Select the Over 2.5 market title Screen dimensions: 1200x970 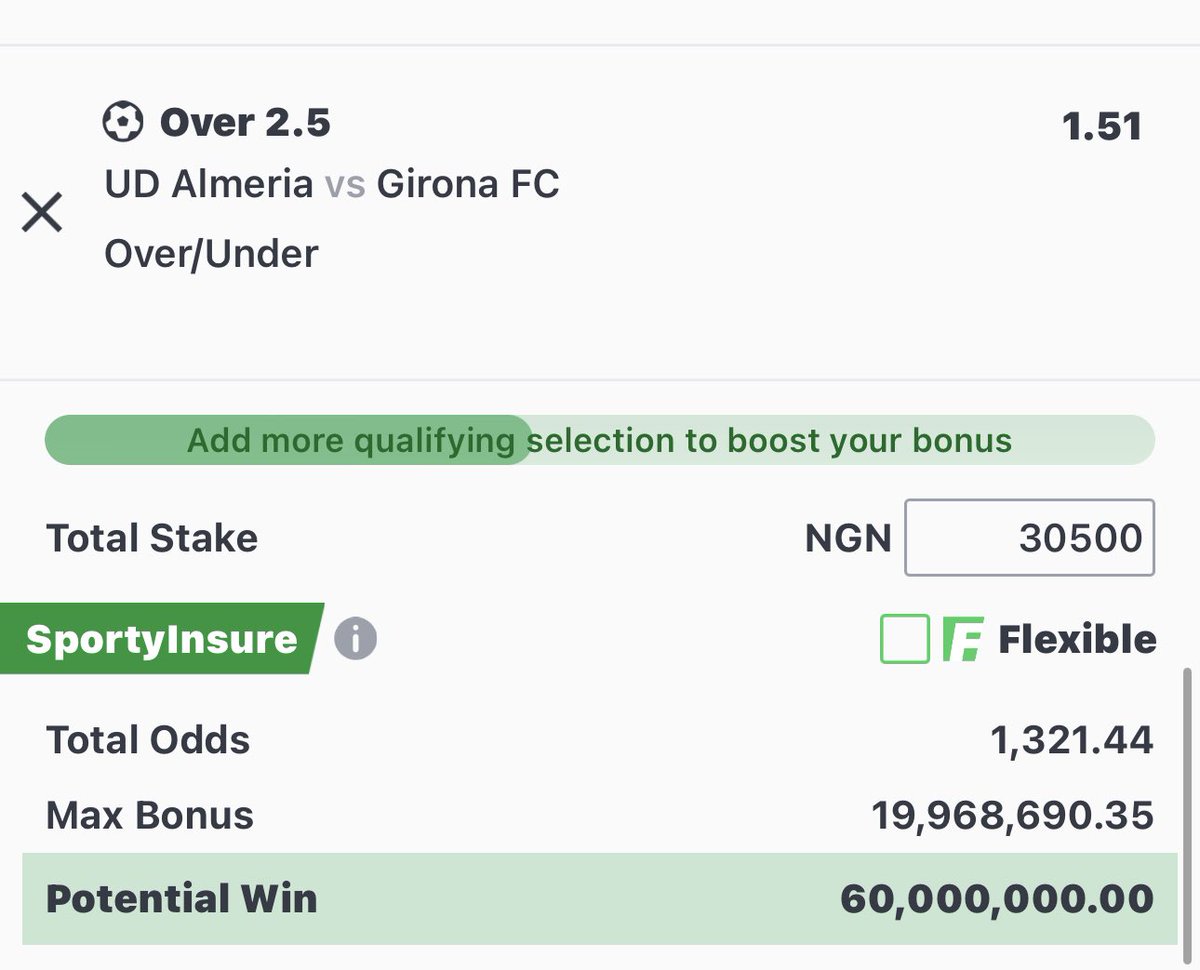(245, 123)
